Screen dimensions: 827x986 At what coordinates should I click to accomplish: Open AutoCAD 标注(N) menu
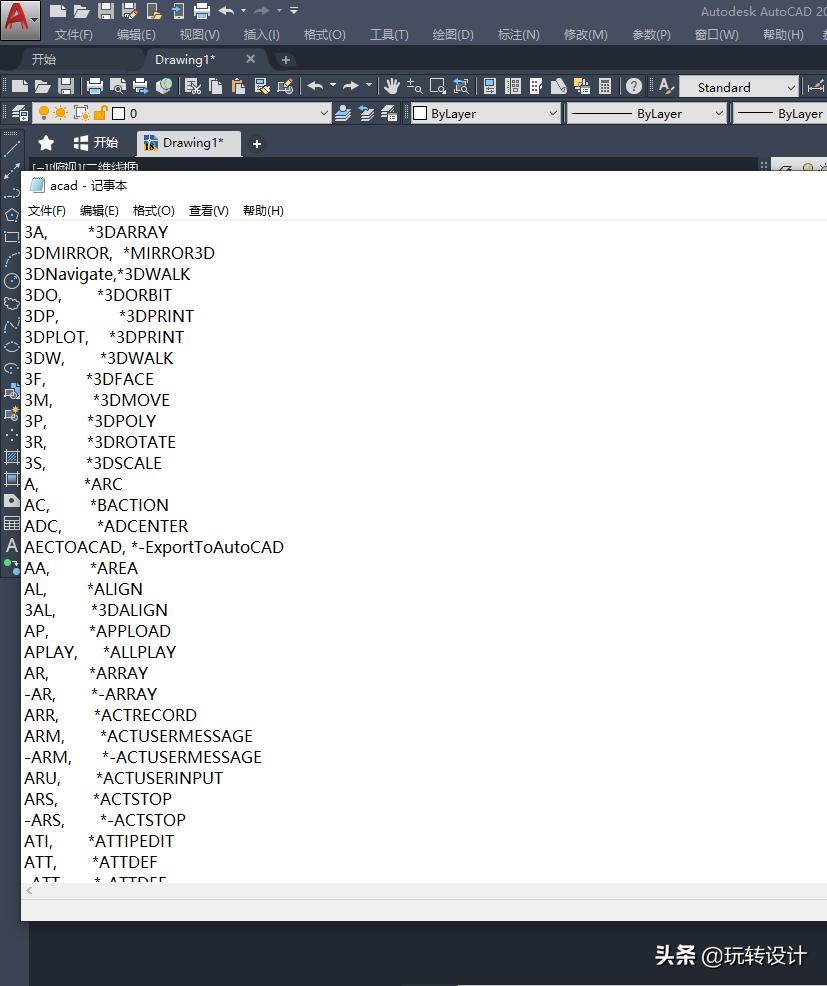[518, 35]
